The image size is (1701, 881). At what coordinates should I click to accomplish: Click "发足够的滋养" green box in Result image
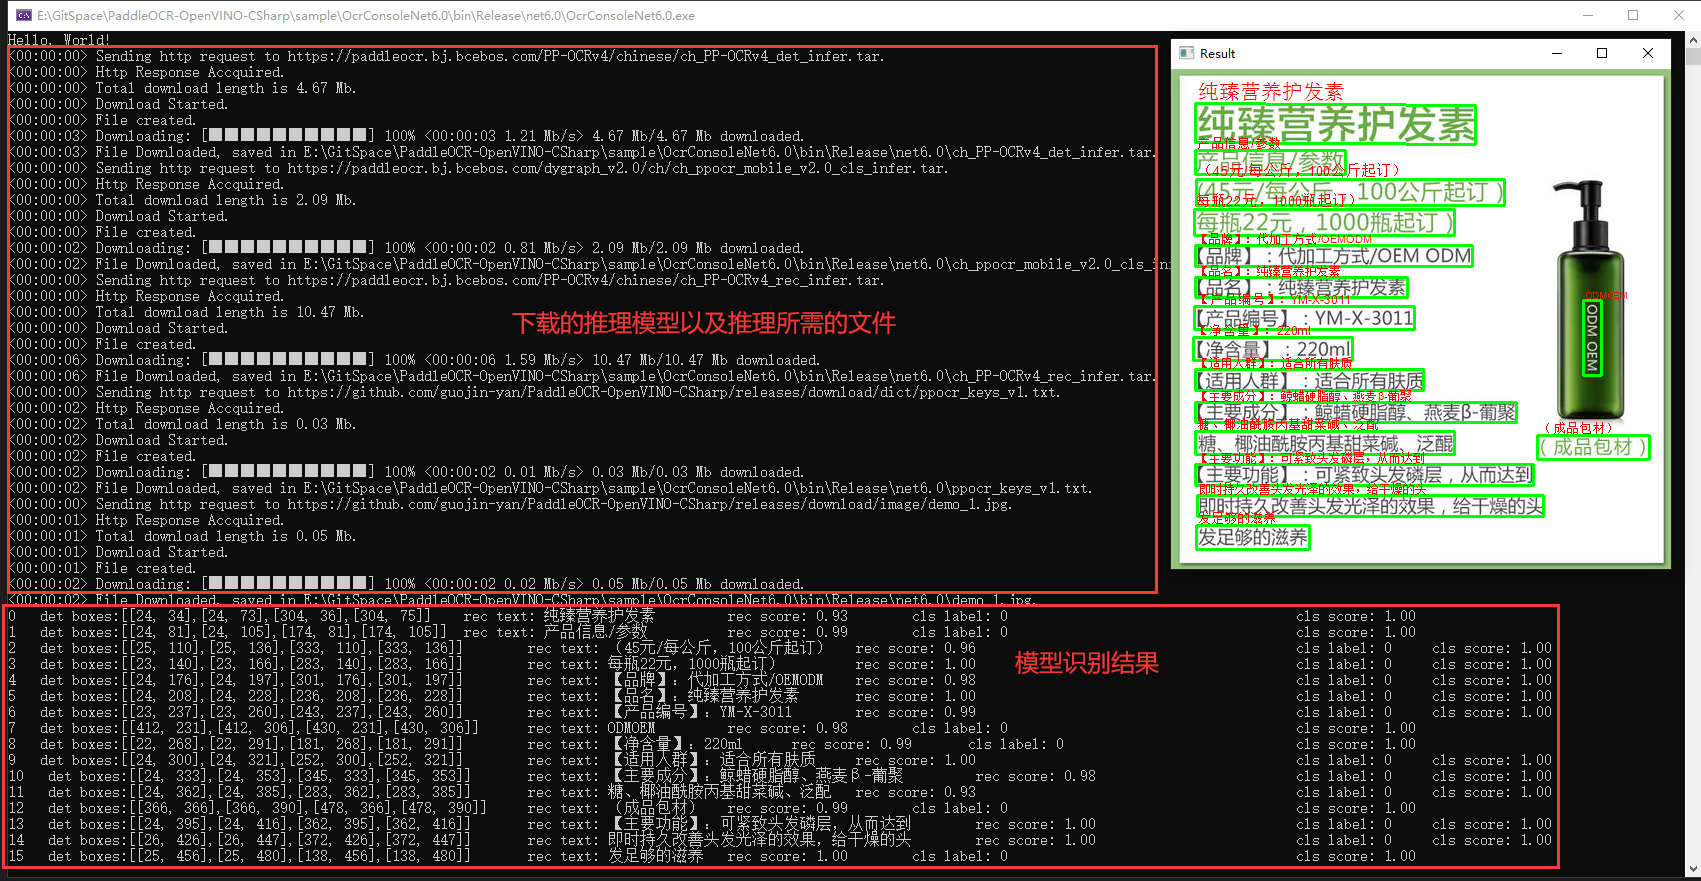click(x=1253, y=537)
